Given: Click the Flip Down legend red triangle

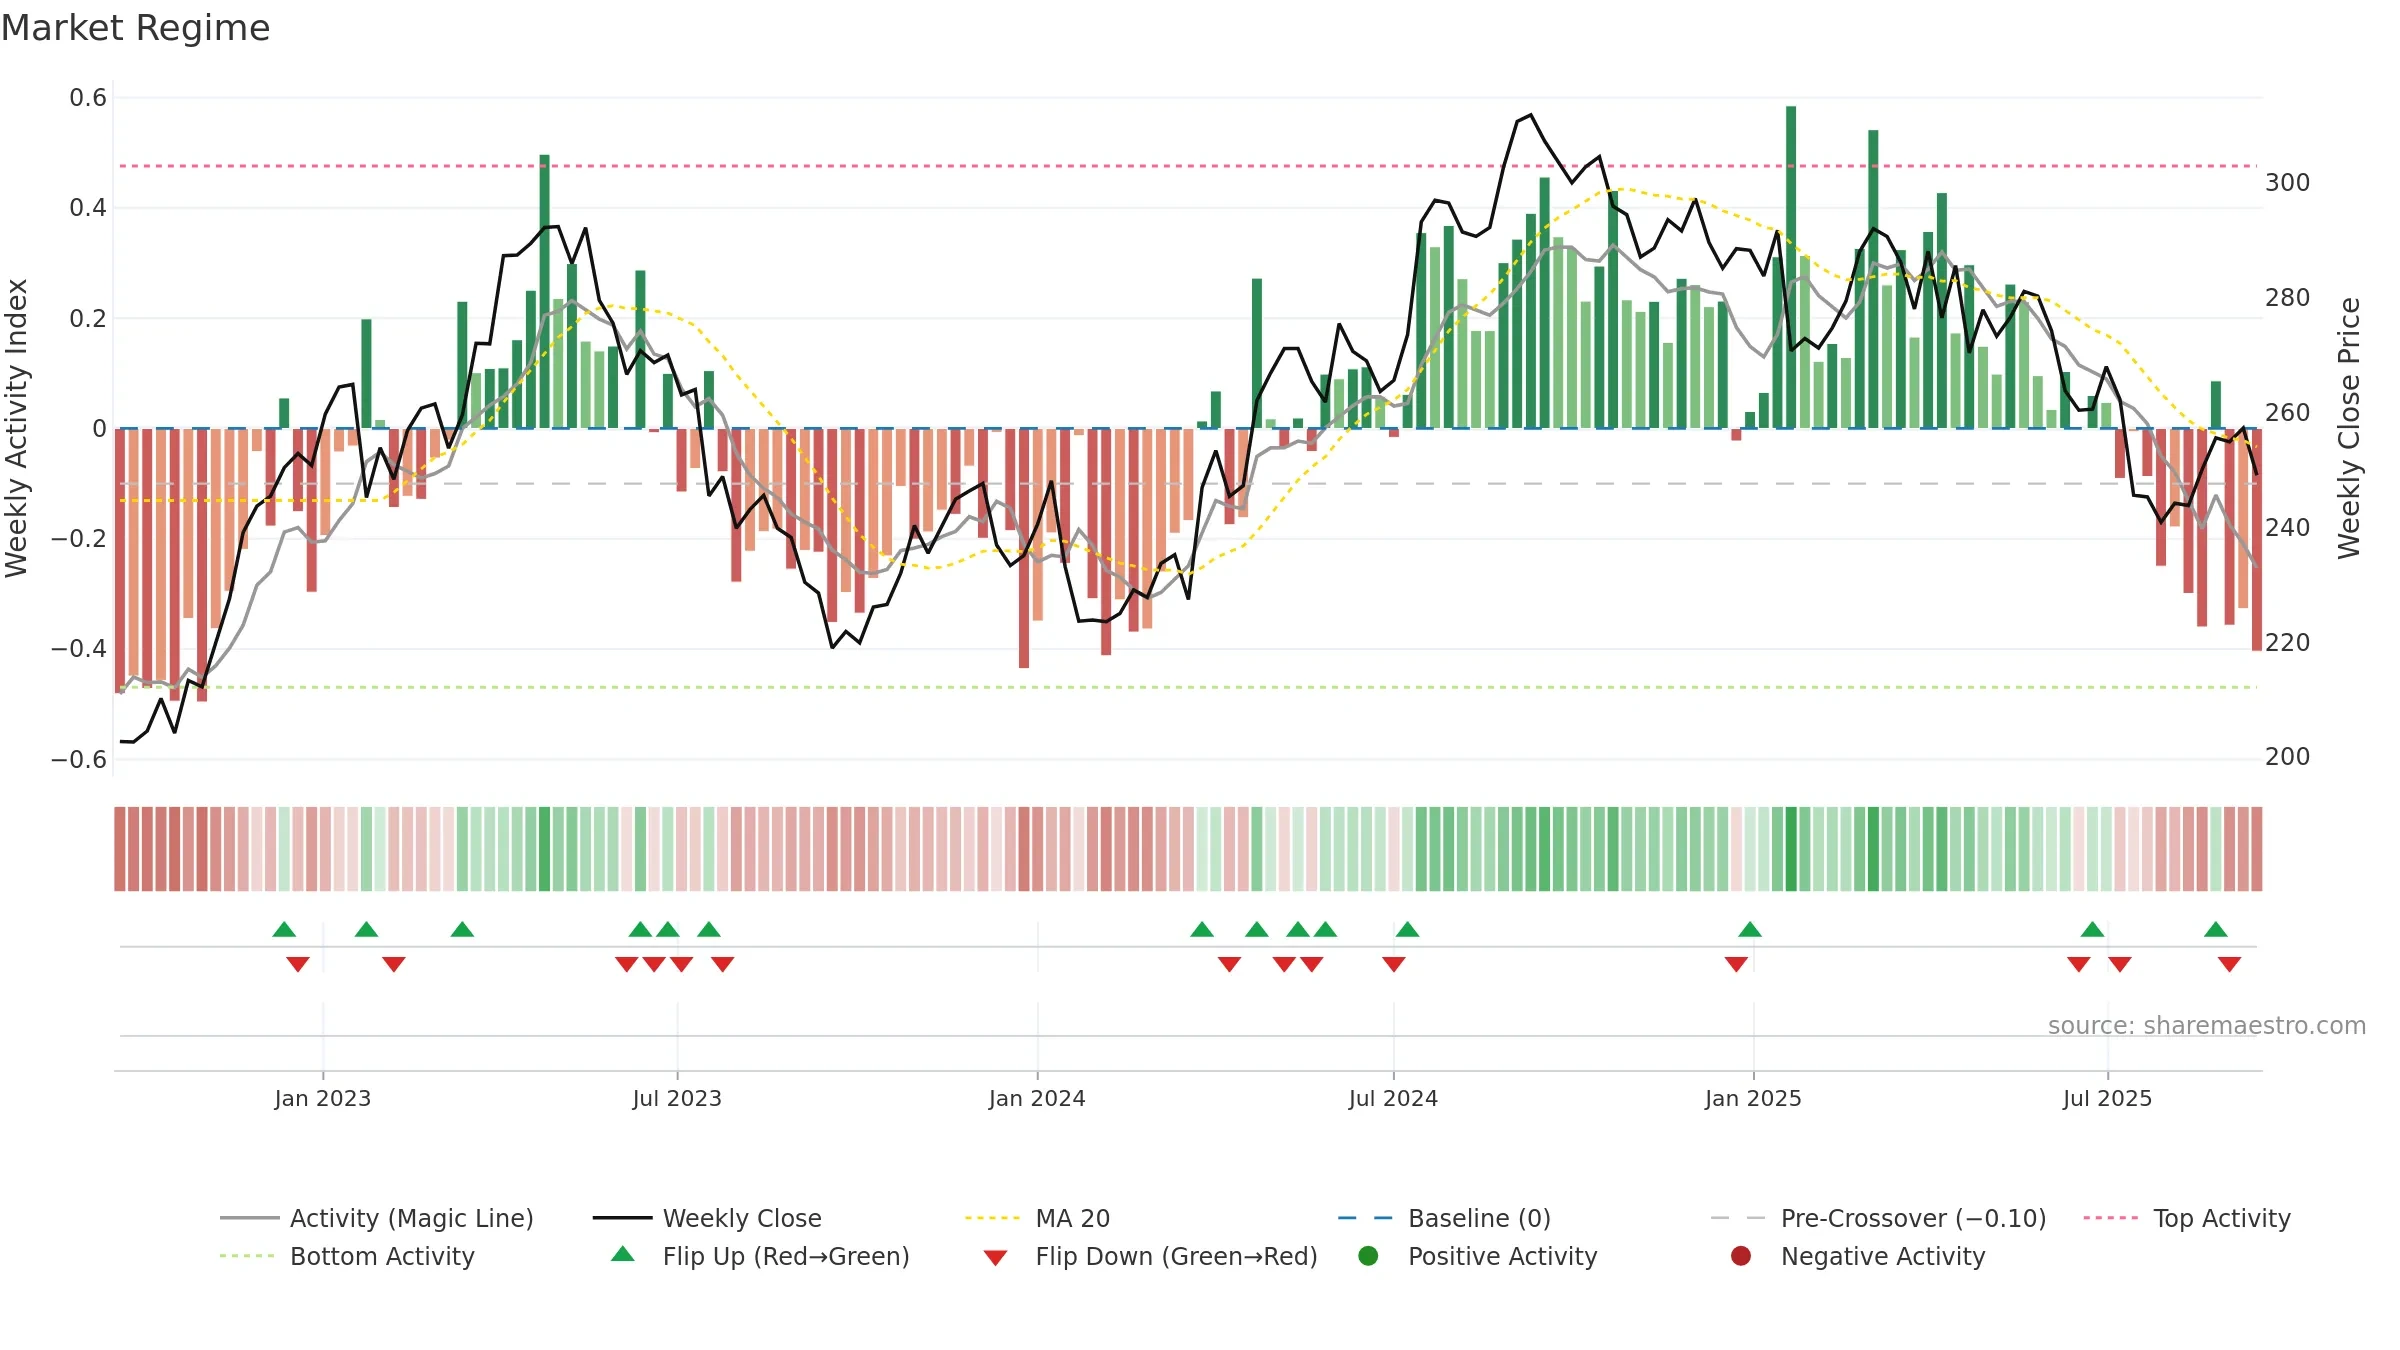Looking at the screenshot, I should [995, 1258].
